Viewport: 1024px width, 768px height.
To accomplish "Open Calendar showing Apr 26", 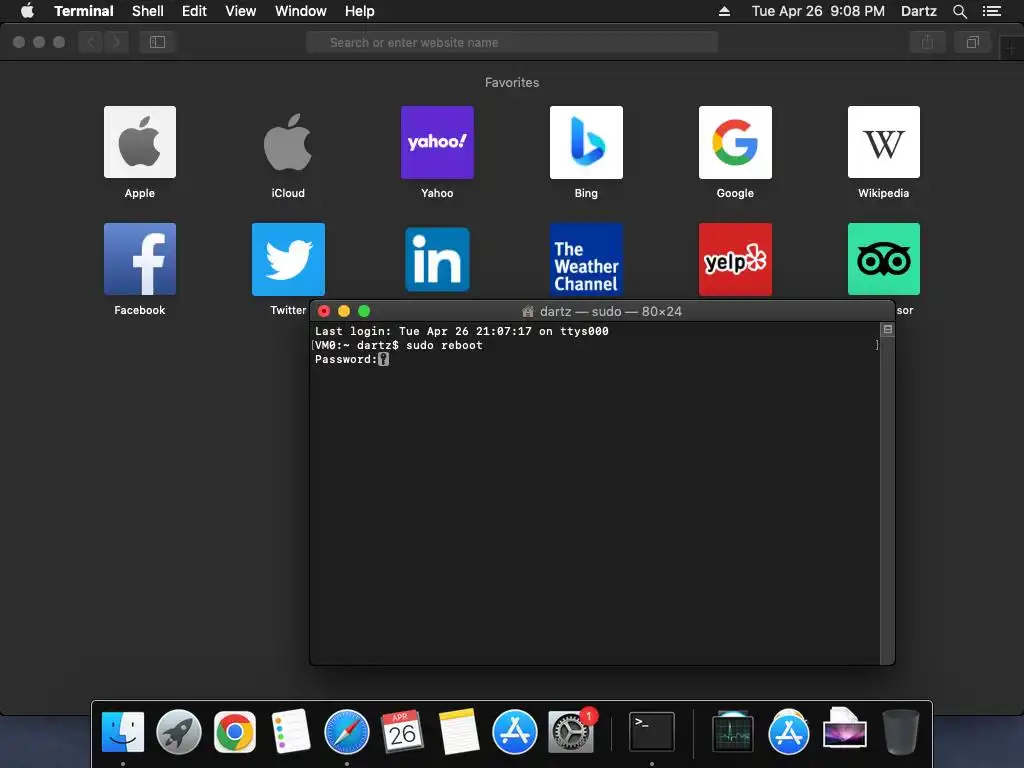I will point(402,731).
